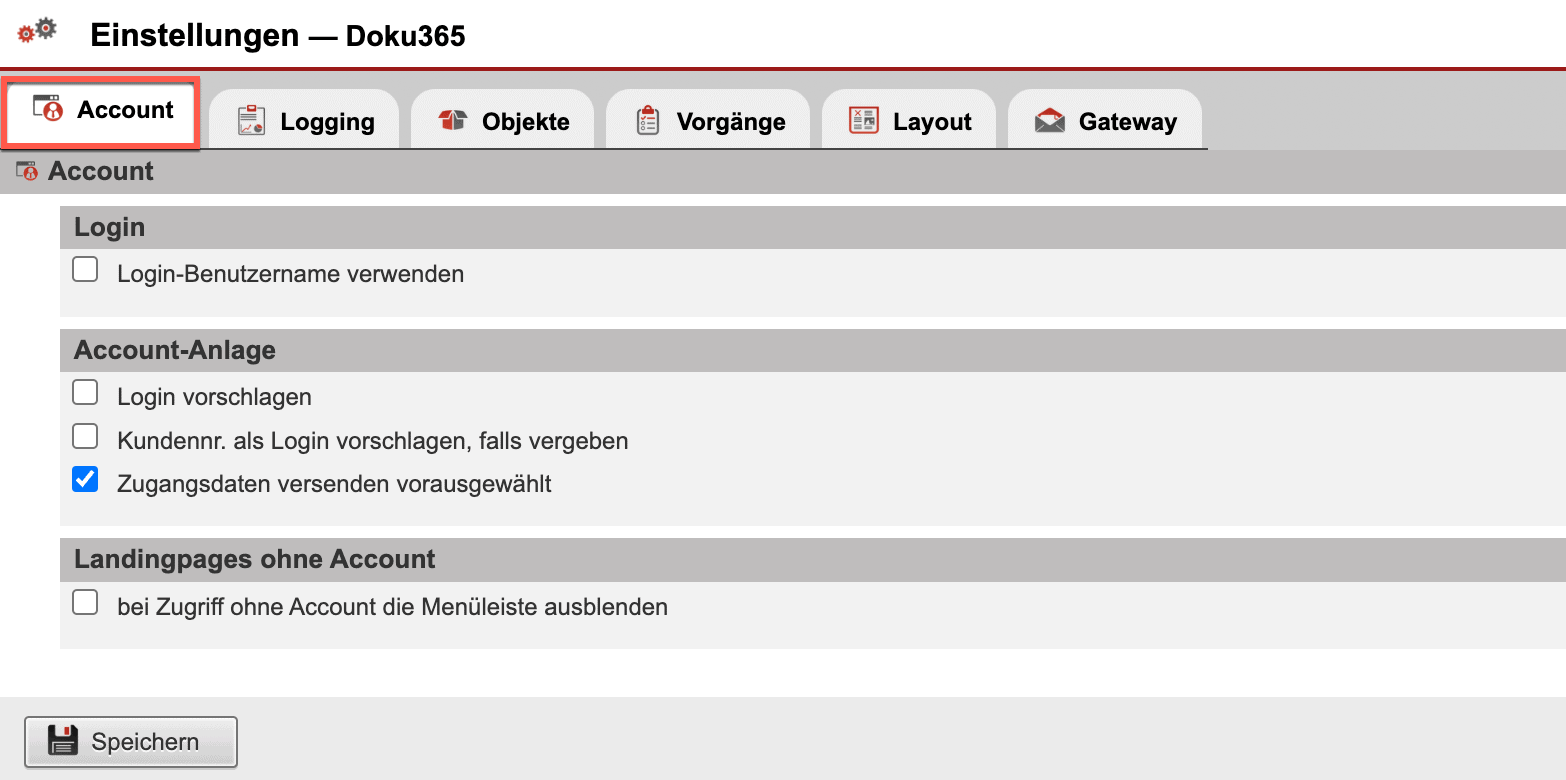The image size is (1566, 780).
Task: Click the Layout tab's page icon
Action: (863, 121)
